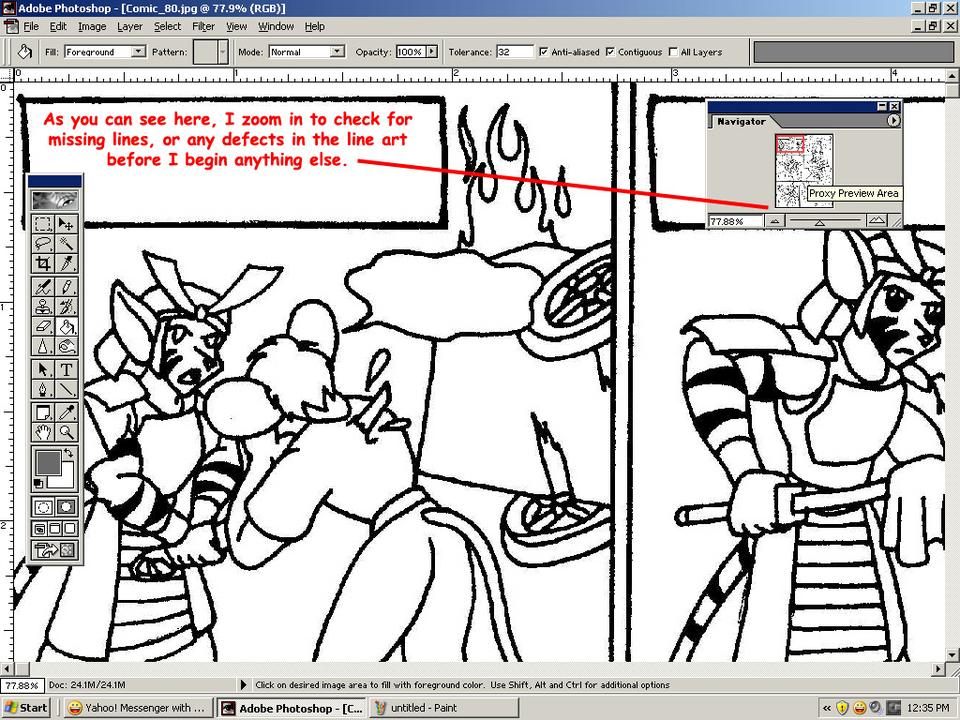
Task: Open the Filter menu
Action: (203, 26)
